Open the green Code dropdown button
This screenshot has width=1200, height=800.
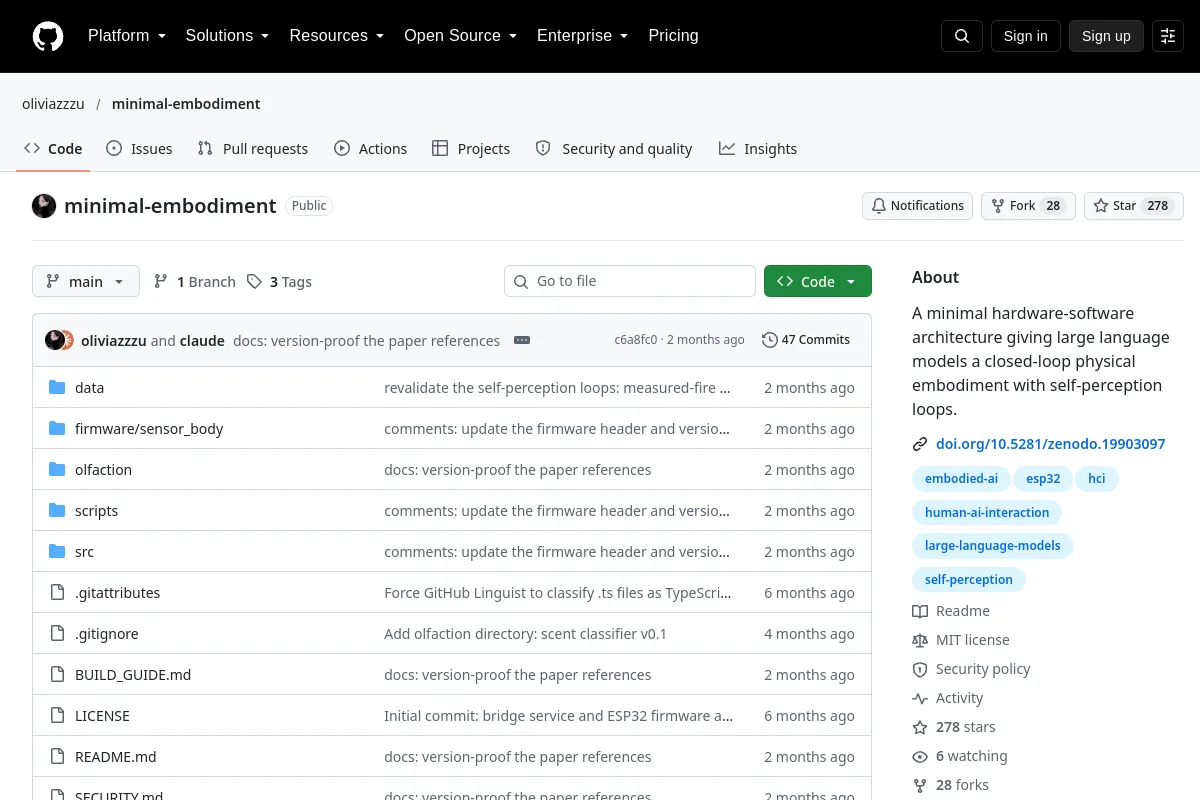818,282
